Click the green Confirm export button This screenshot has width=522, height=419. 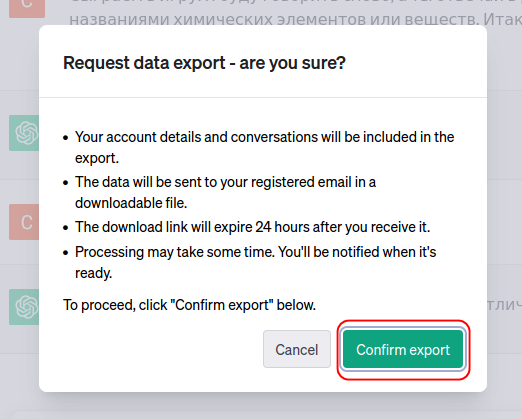pos(403,349)
